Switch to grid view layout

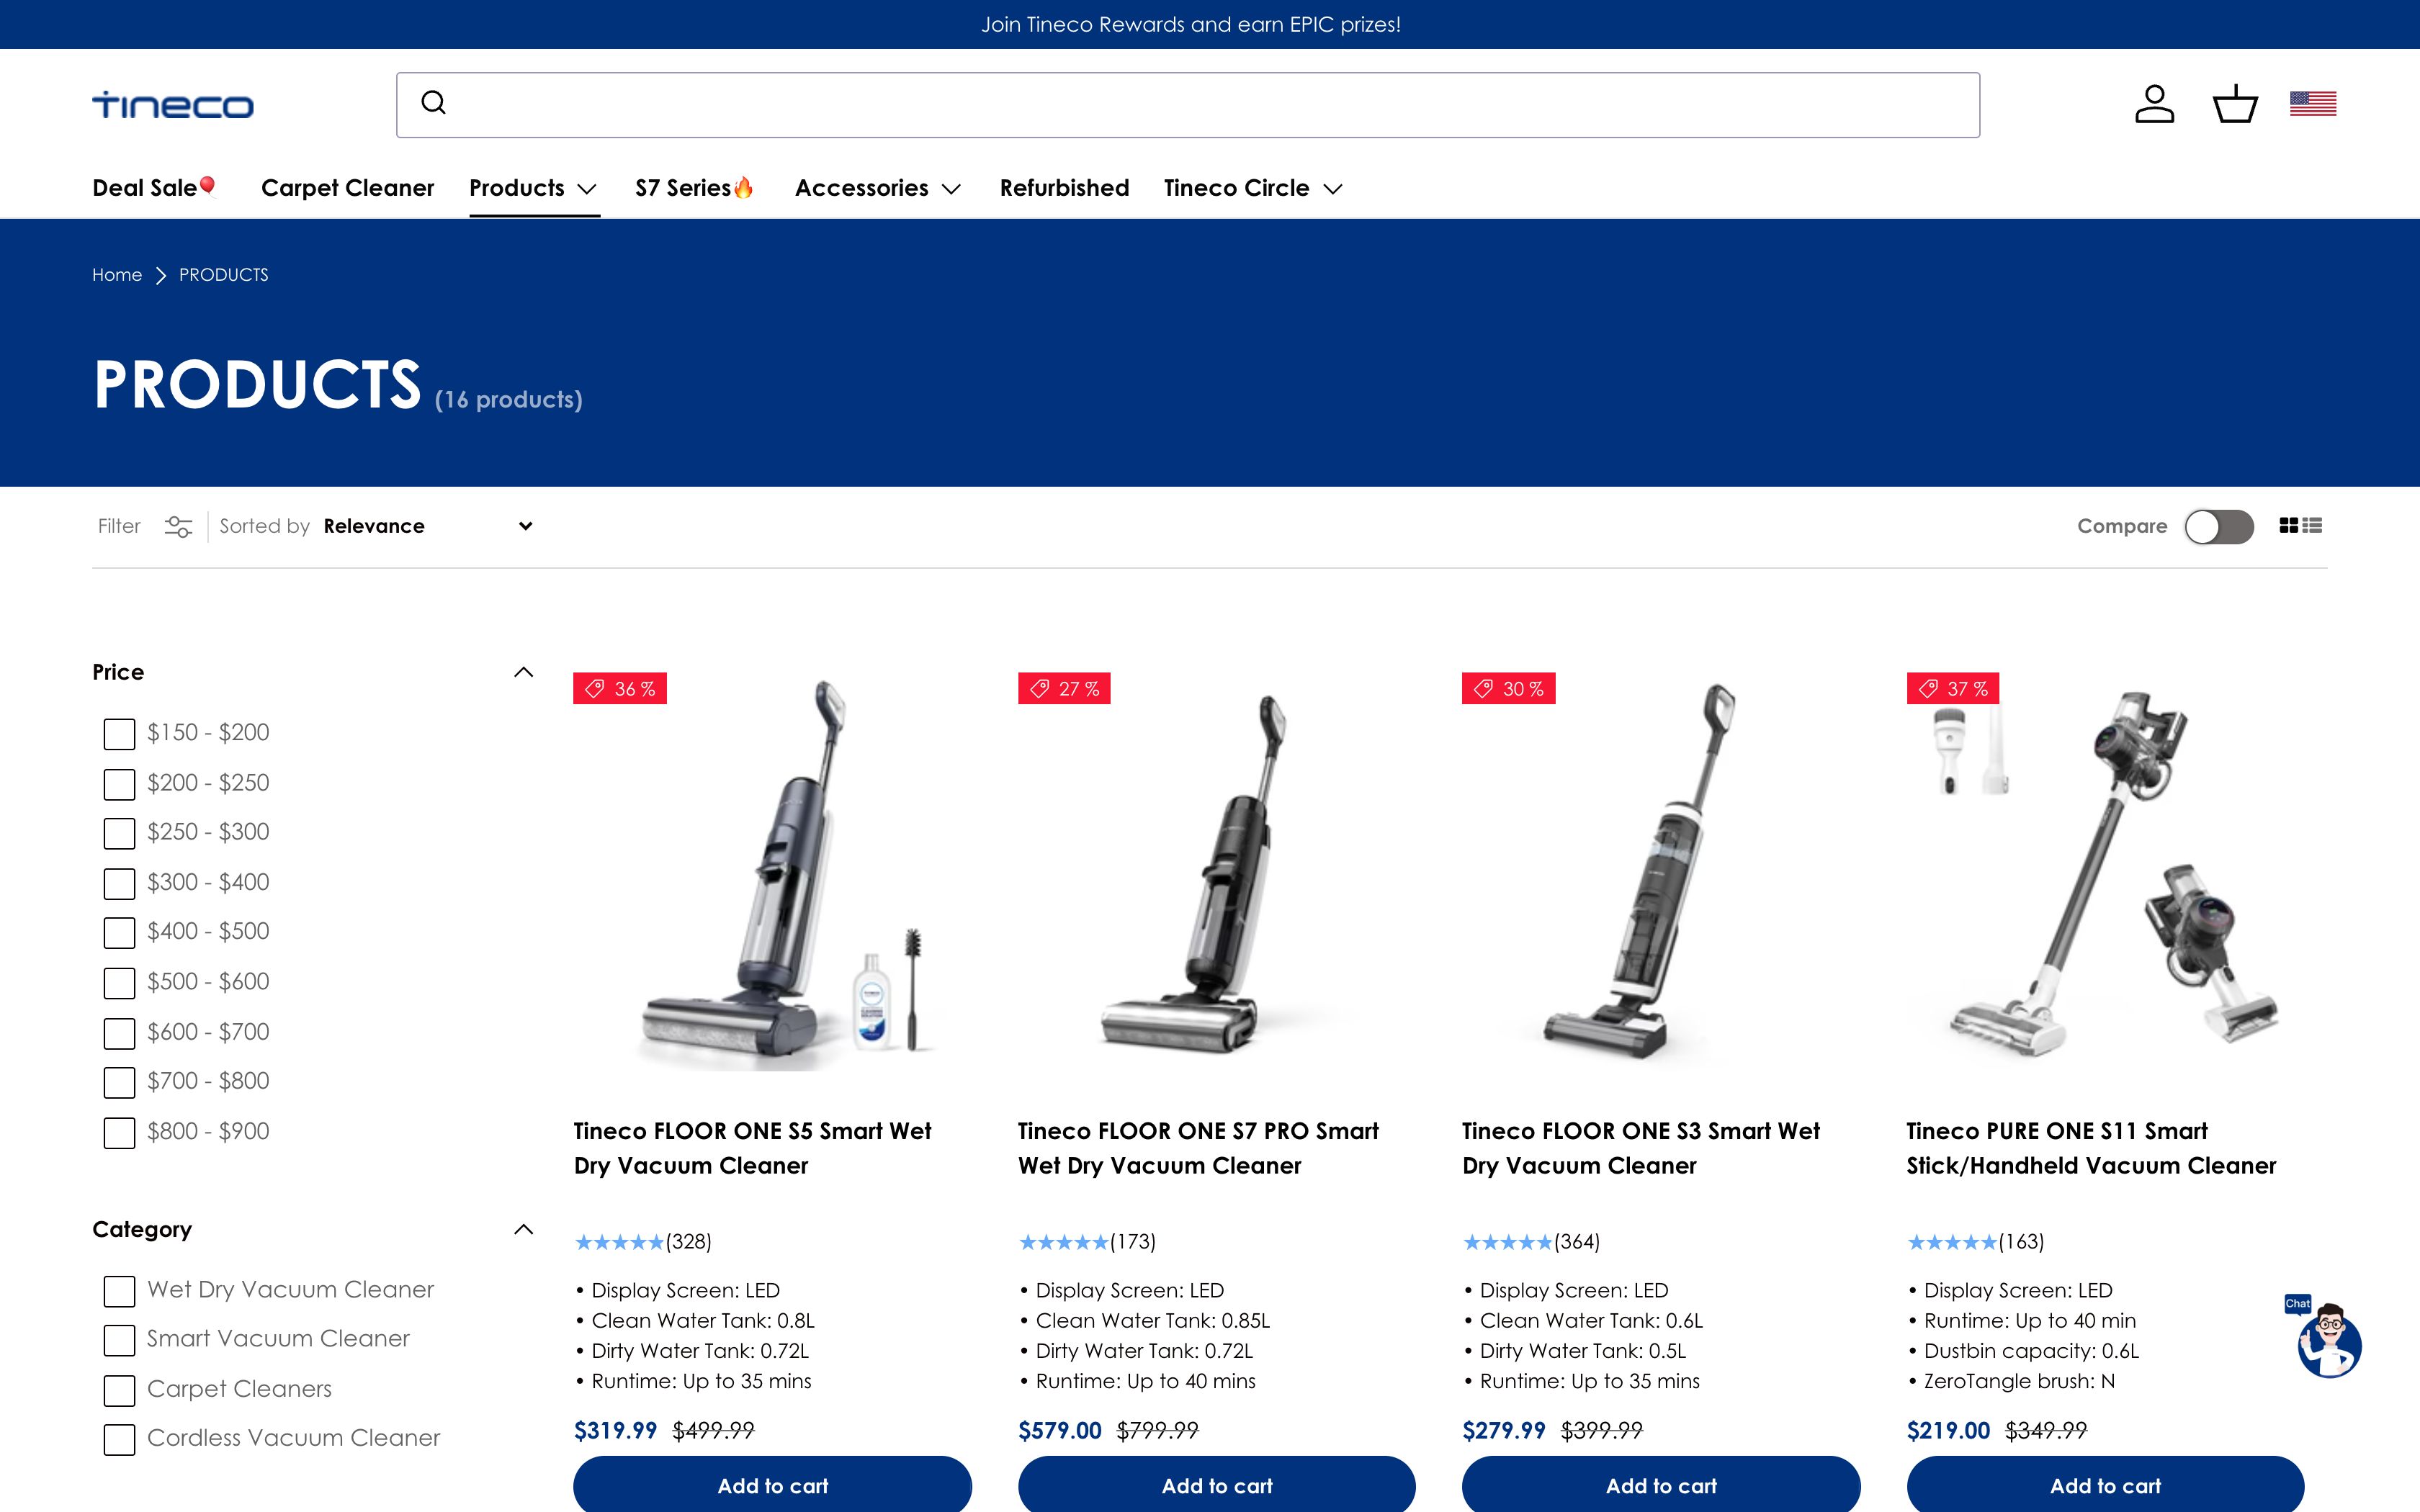click(2288, 525)
